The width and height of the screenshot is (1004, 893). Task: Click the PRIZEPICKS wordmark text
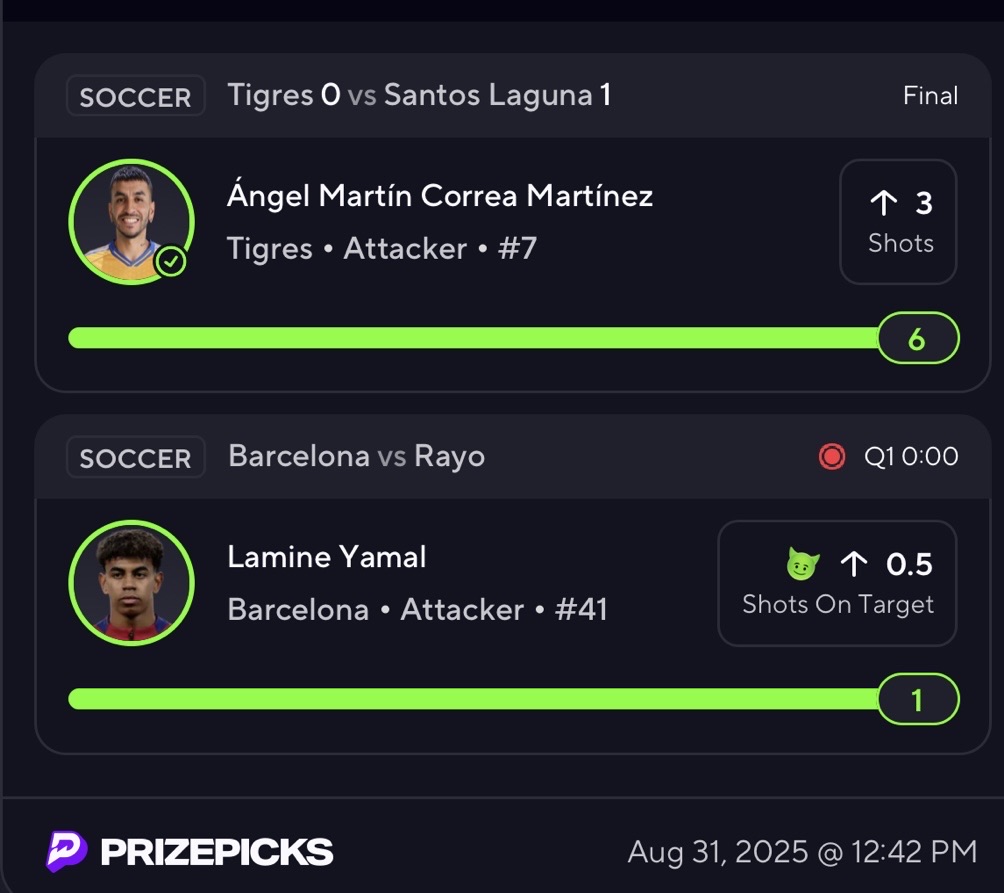click(x=217, y=852)
